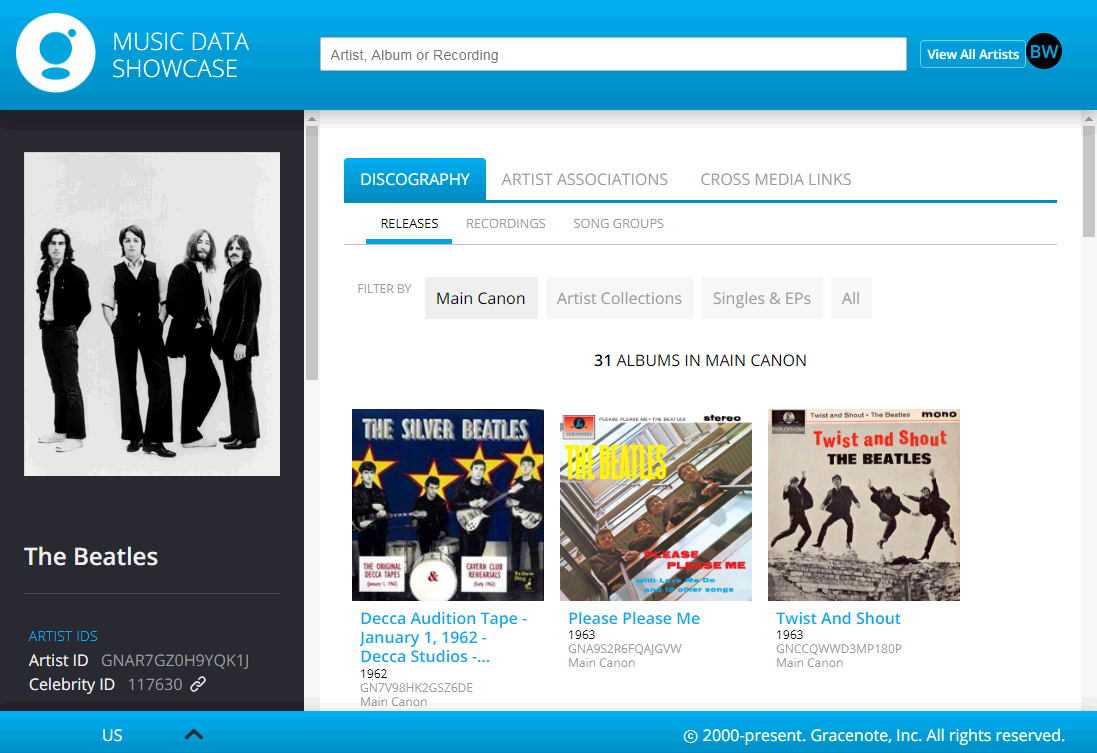Switch to Artist Associations tab
The image size is (1097, 753).
(x=584, y=180)
